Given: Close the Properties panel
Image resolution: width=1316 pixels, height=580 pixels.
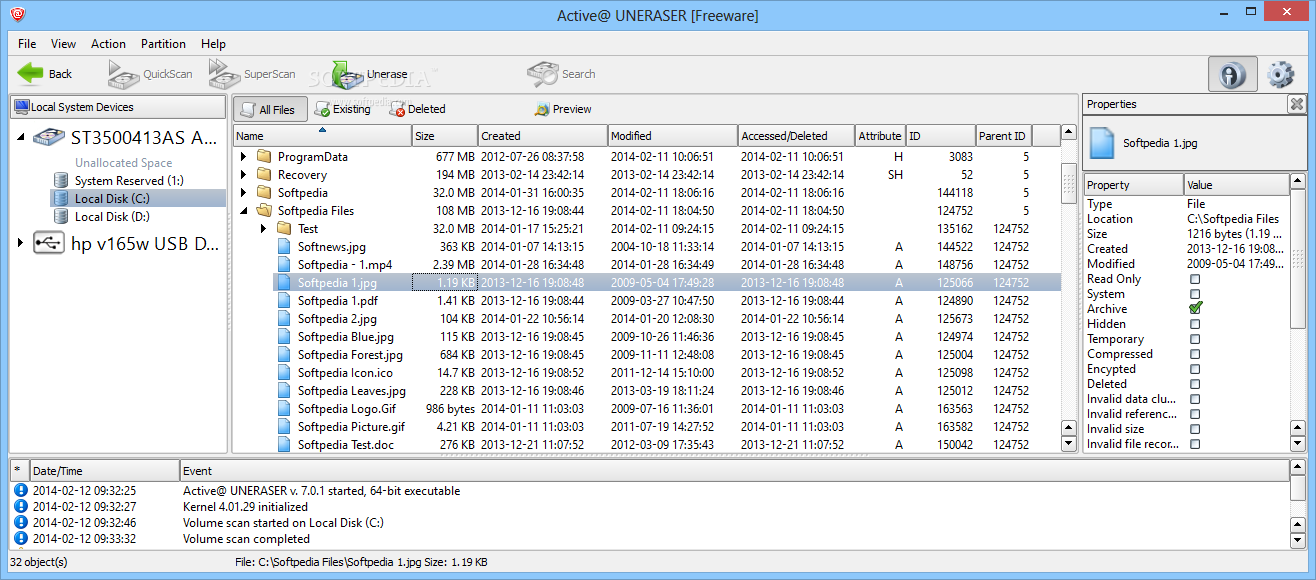Looking at the screenshot, I should [1296, 104].
